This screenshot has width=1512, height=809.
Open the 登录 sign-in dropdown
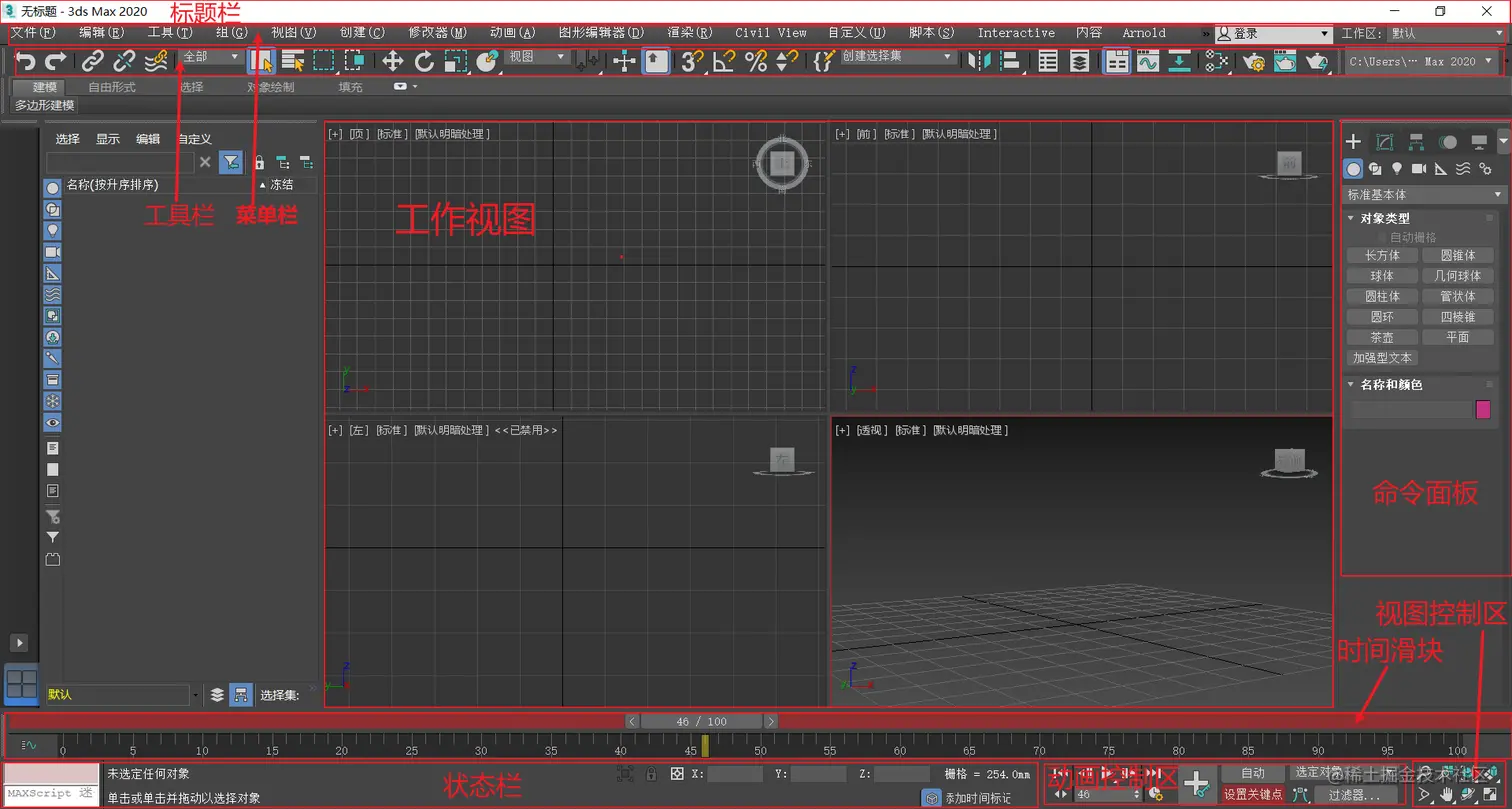tap(1274, 33)
